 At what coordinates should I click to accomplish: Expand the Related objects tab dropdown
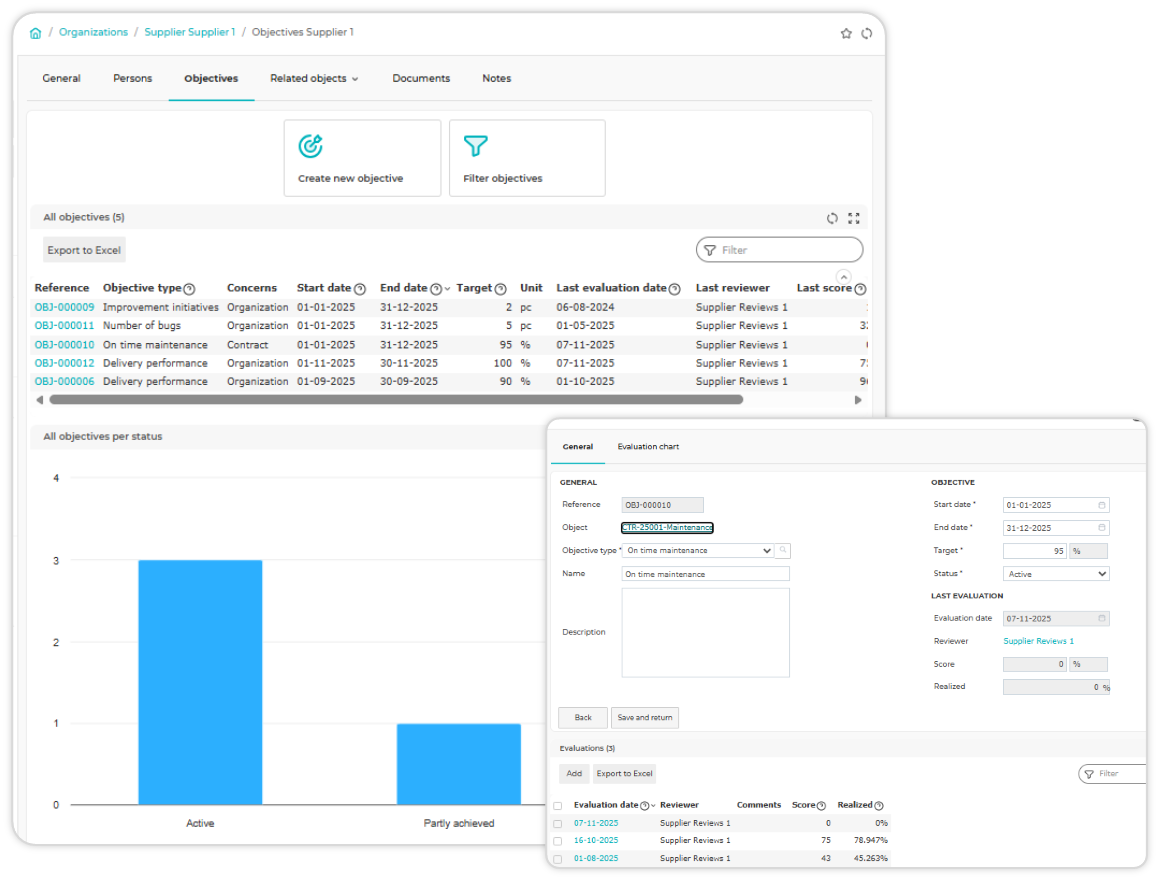[314, 78]
